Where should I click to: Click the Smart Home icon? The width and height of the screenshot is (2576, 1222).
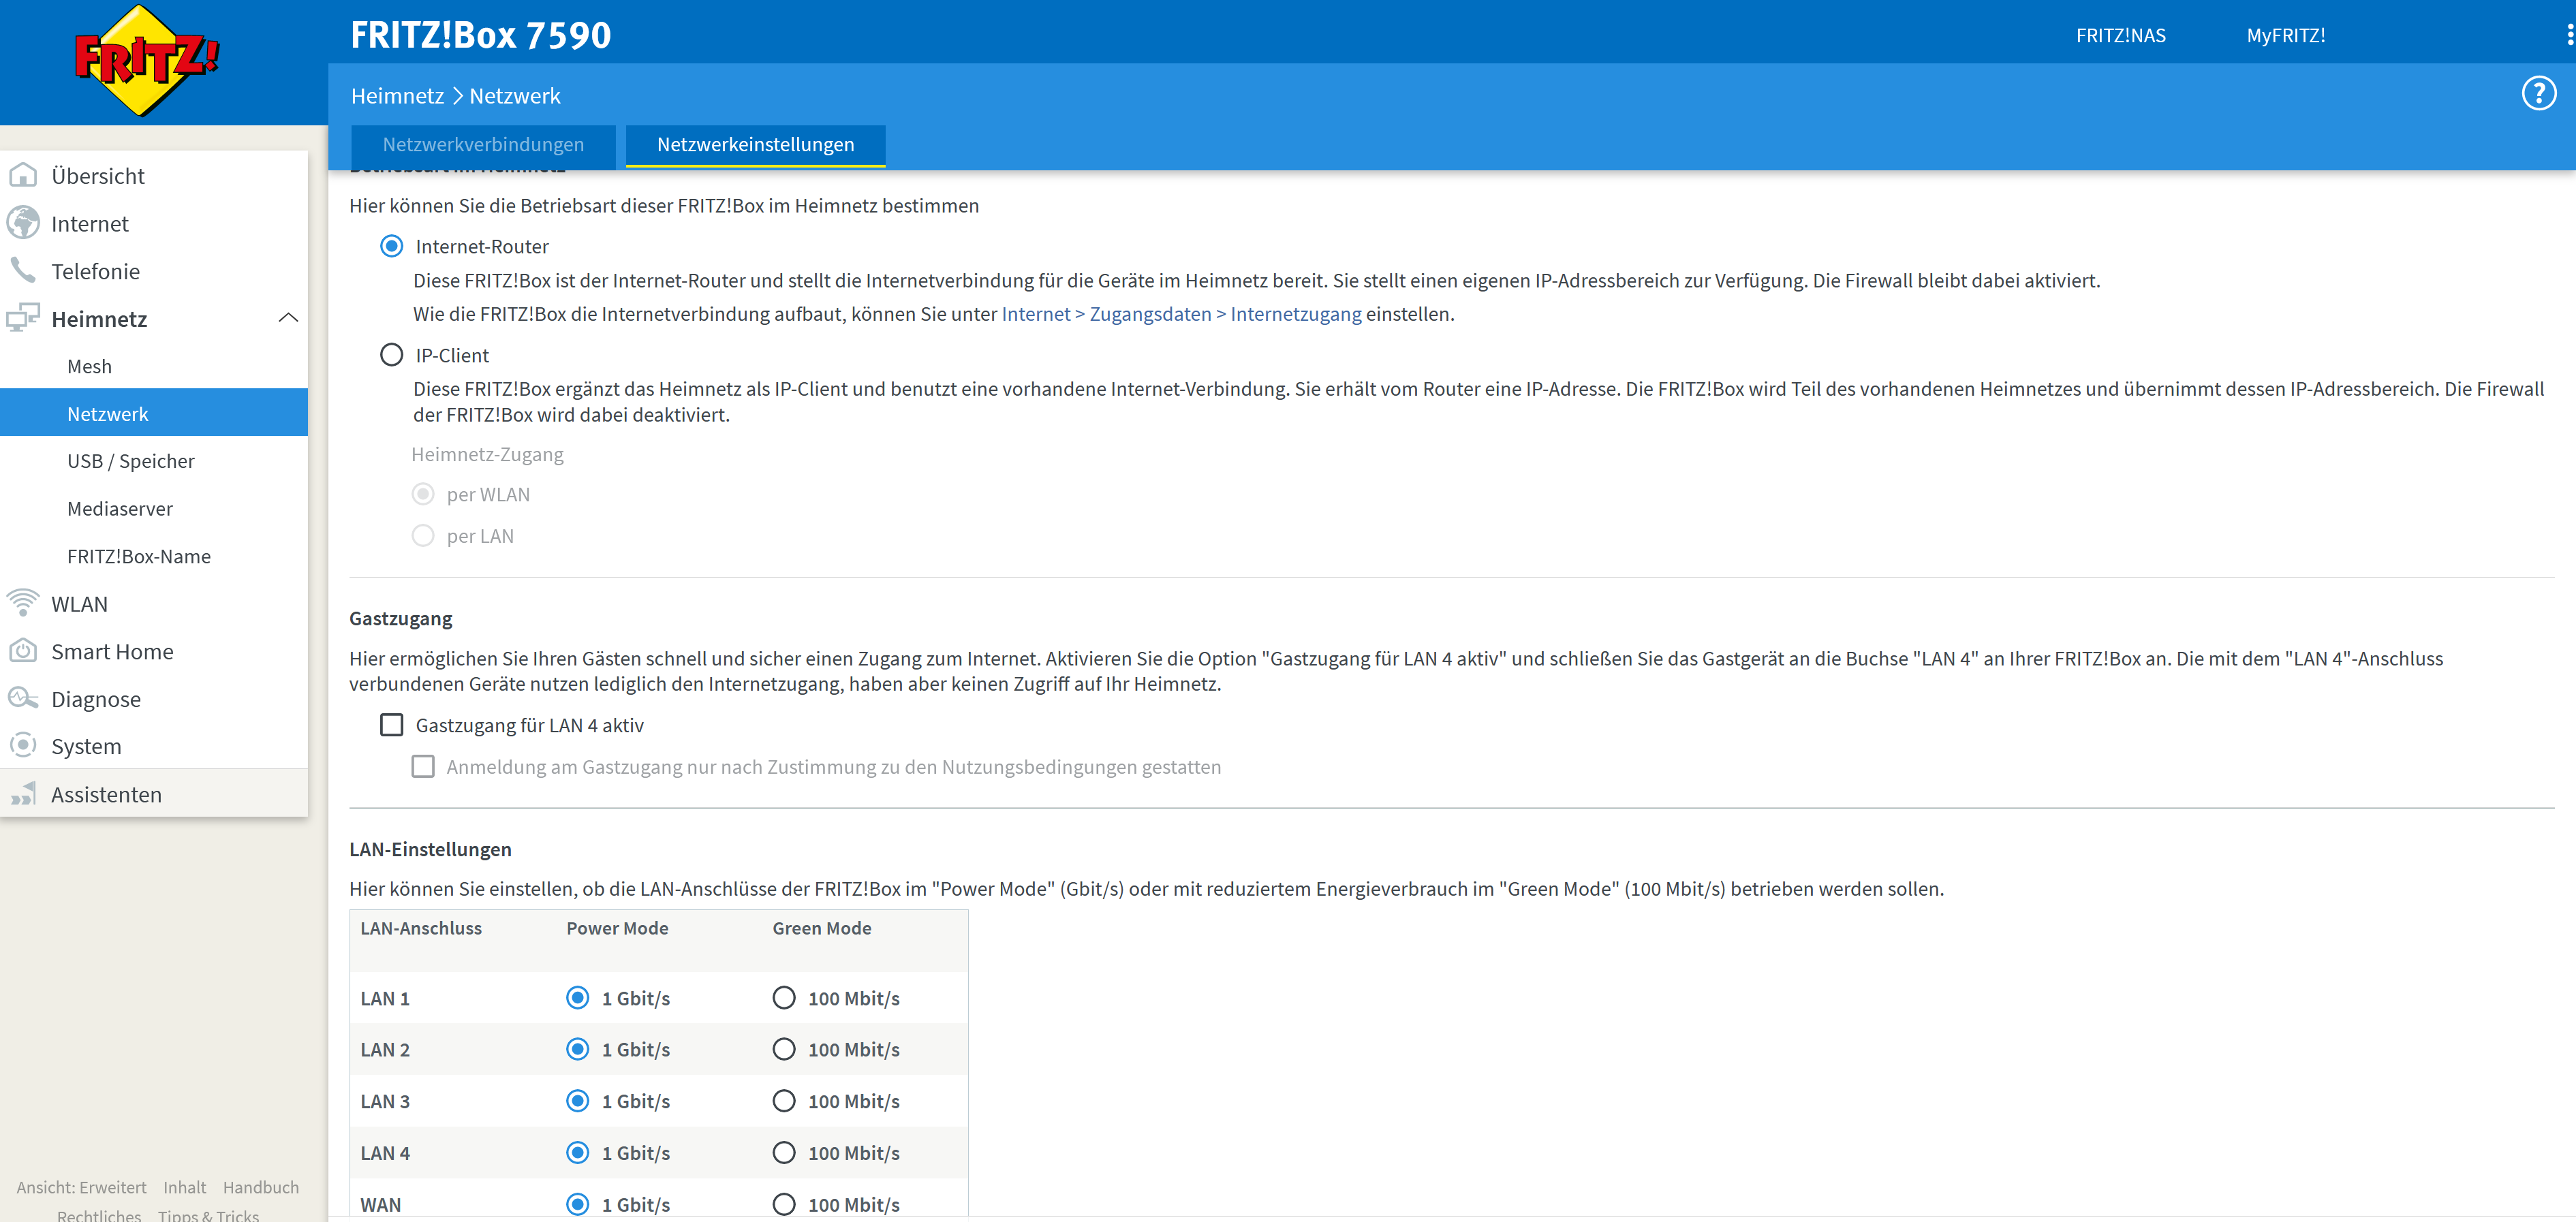click(23, 651)
